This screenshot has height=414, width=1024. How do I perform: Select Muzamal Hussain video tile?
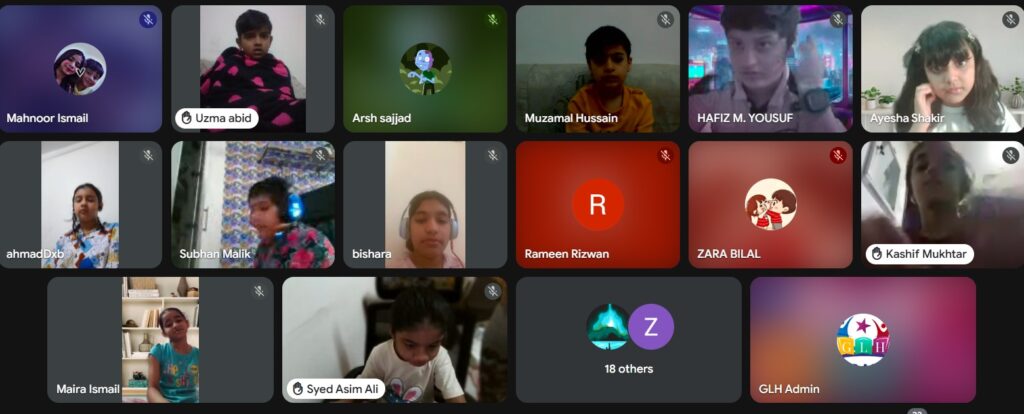pyautogui.click(x=598, y=69)
